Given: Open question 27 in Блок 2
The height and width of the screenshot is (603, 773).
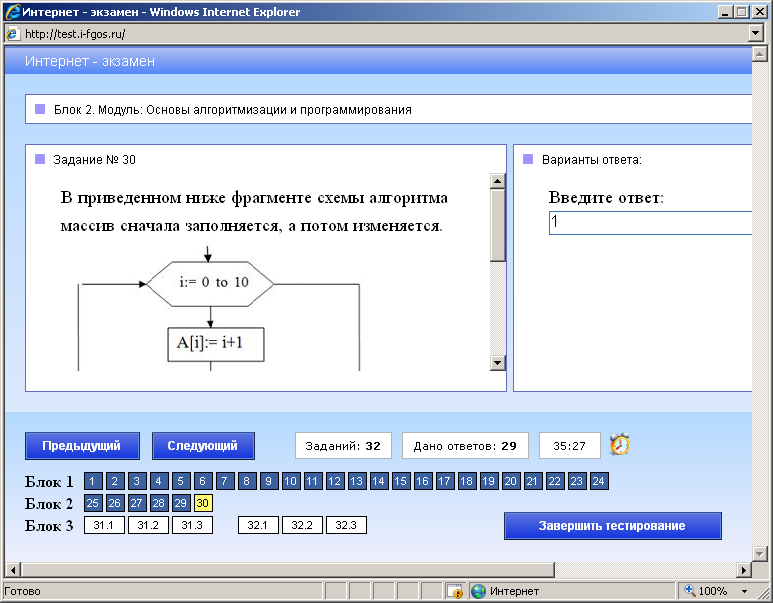Looking at the screenshot, I should tap(137, 503).
